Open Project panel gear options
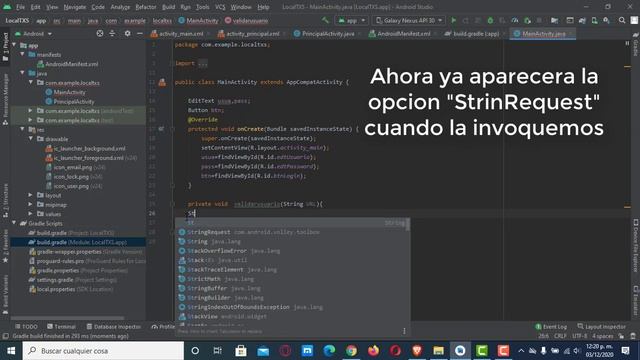The width and height of the screenshot is (640, 360). 127,33
